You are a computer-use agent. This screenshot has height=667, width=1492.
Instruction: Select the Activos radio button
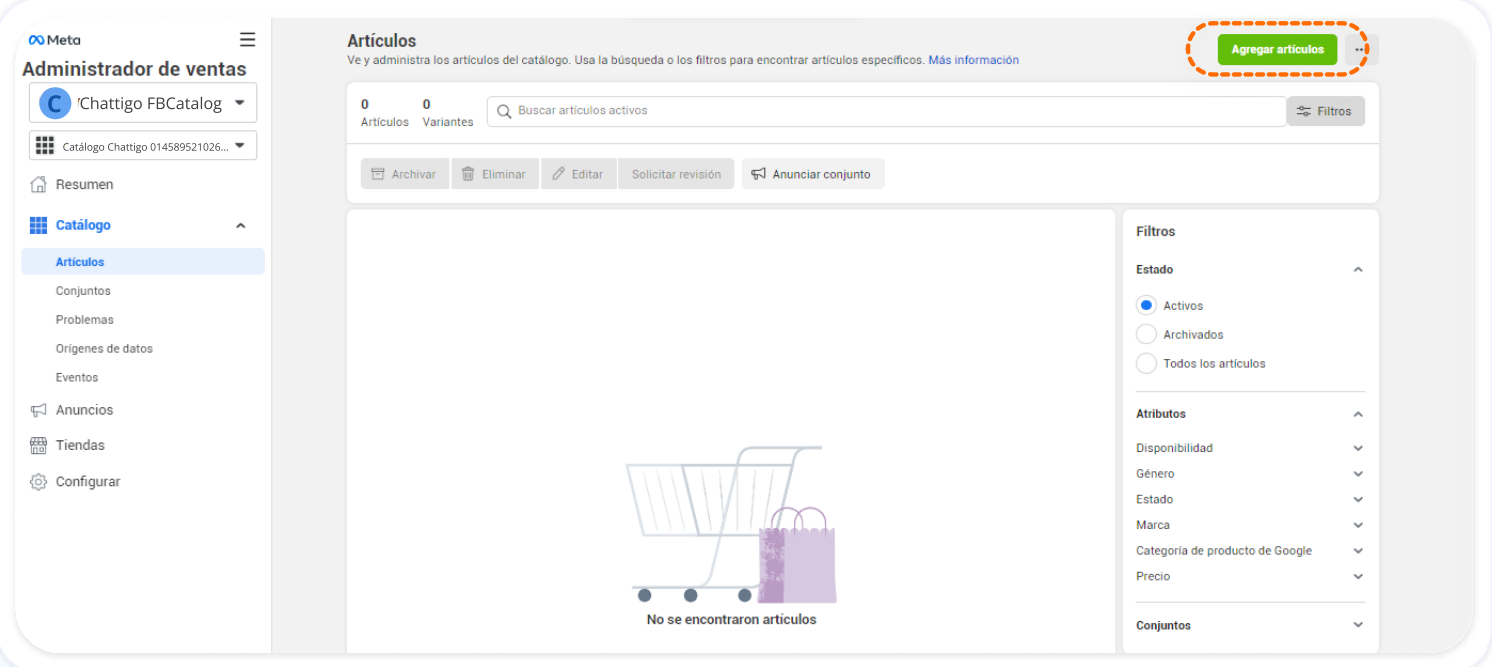1146,306
